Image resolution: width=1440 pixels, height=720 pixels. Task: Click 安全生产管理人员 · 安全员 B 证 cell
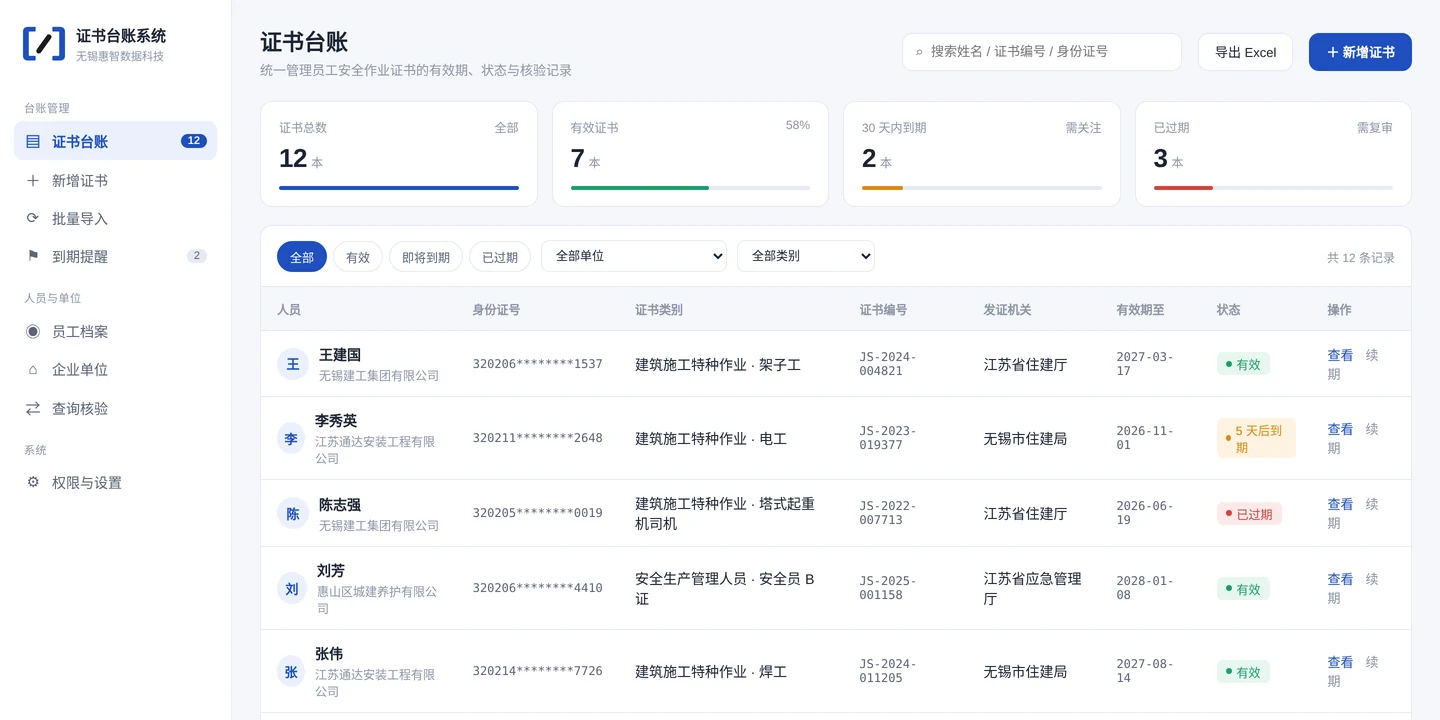pos(725,588)
